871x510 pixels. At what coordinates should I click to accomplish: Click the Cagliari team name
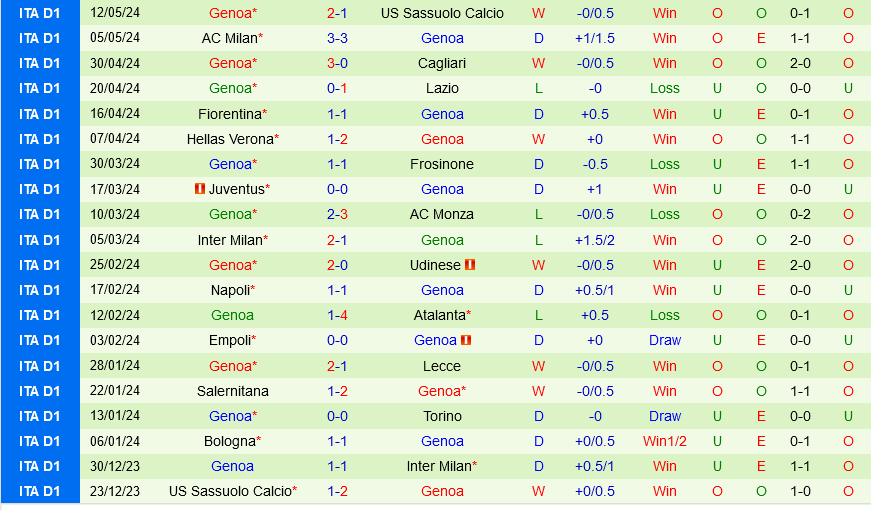442,63
